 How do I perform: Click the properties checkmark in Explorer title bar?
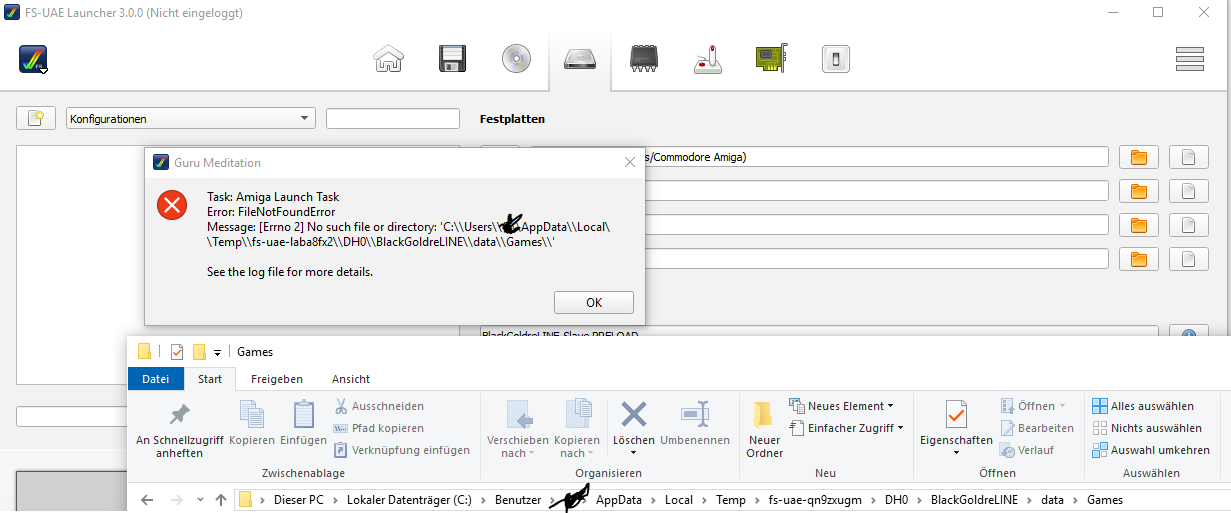coord(177,352)
